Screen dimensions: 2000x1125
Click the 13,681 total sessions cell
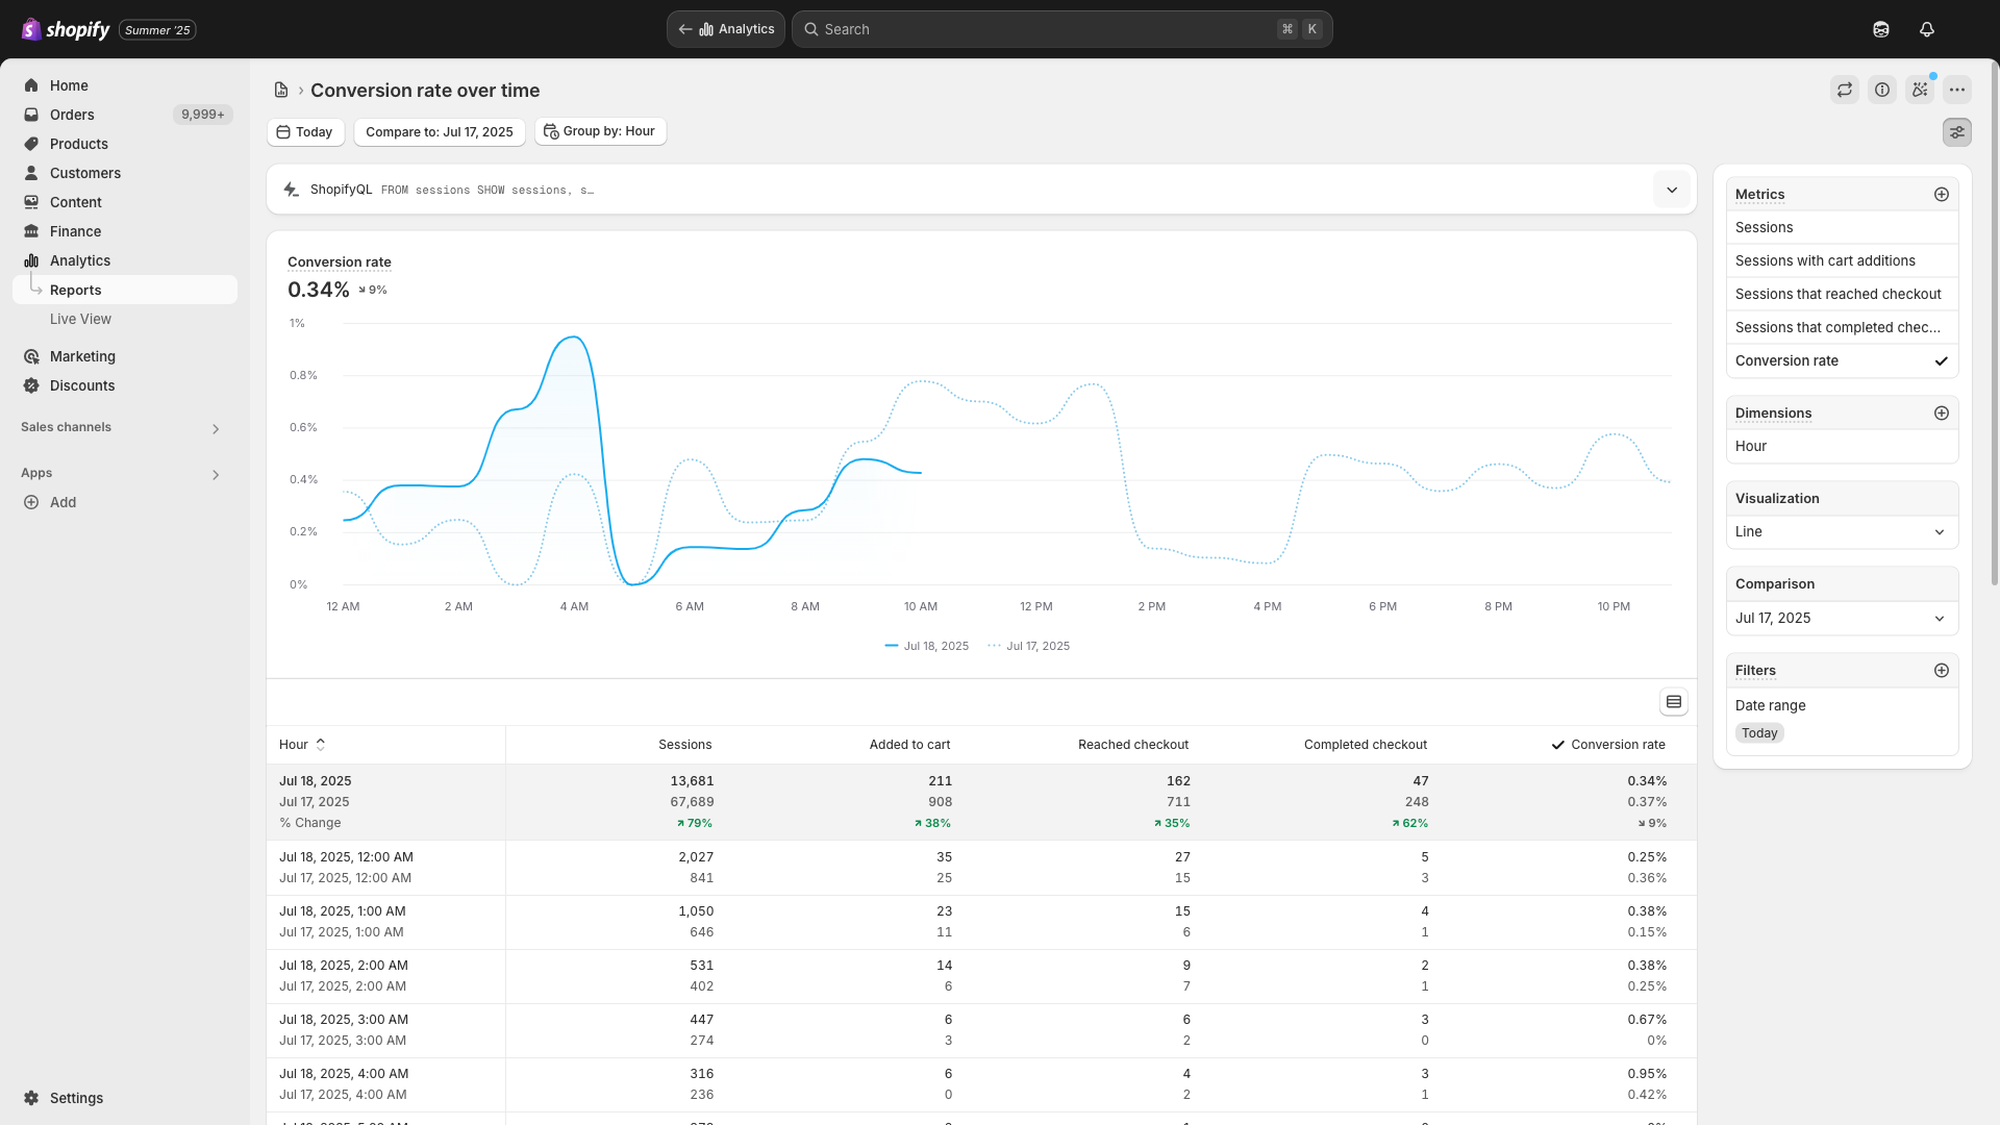point(691,781)
